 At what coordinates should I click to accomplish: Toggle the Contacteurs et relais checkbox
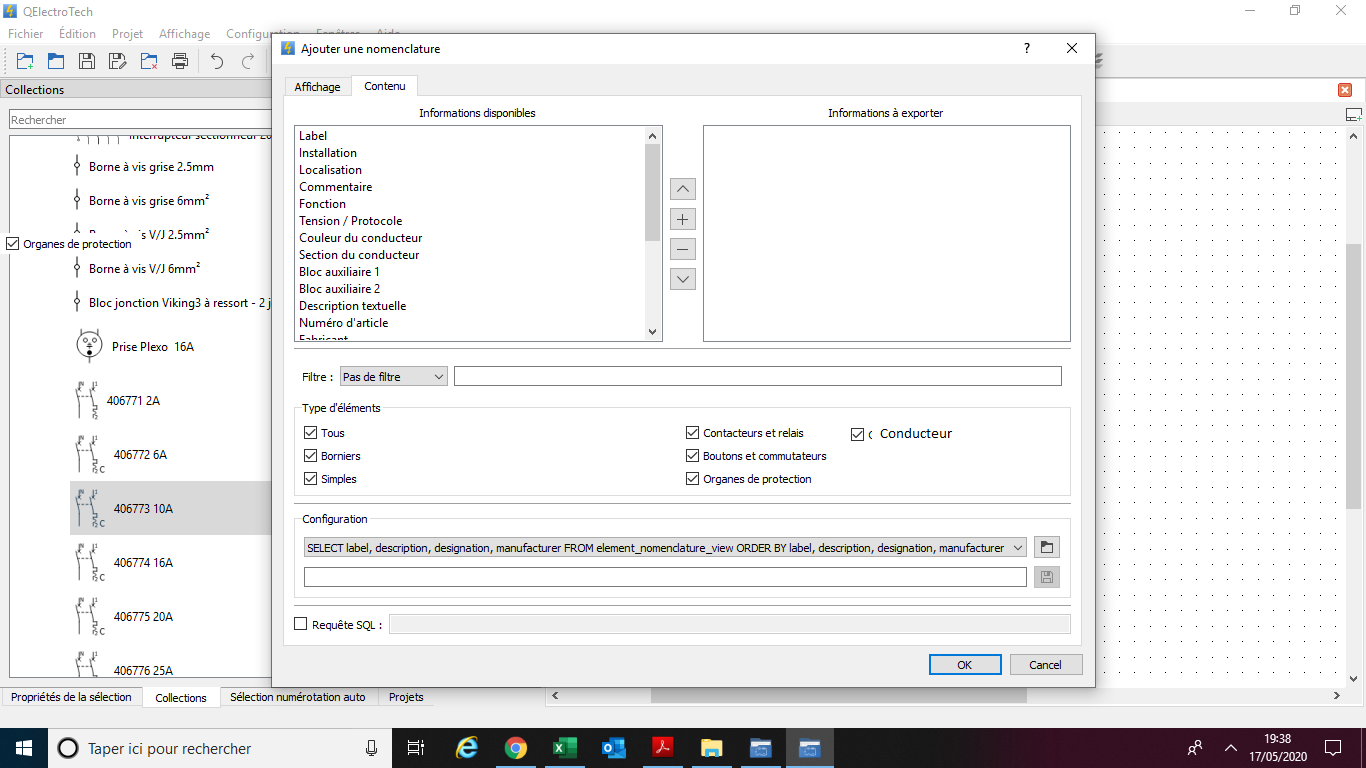(692, 433)
